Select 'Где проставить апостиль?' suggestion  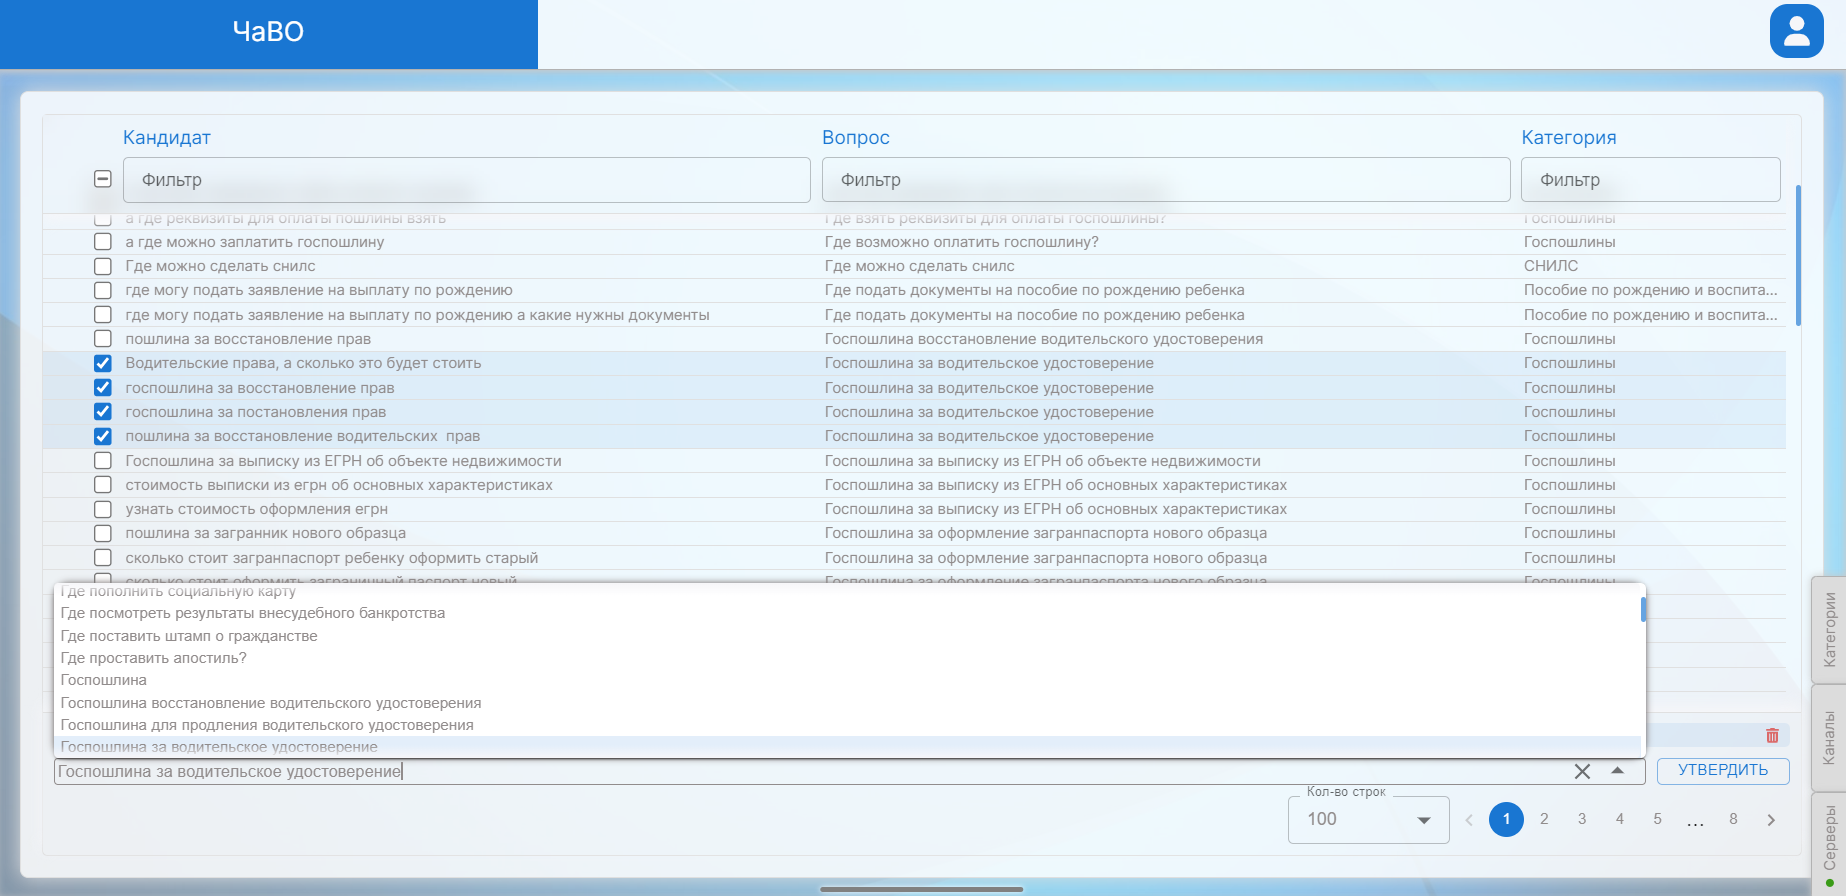pyautogui.click(x=153, y=658)
